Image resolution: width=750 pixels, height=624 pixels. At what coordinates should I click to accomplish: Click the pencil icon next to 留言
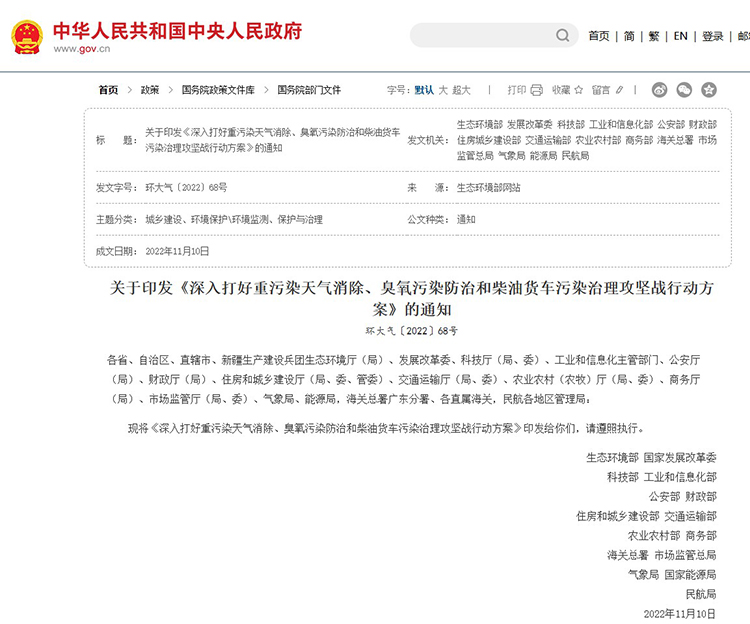point(619,90)
